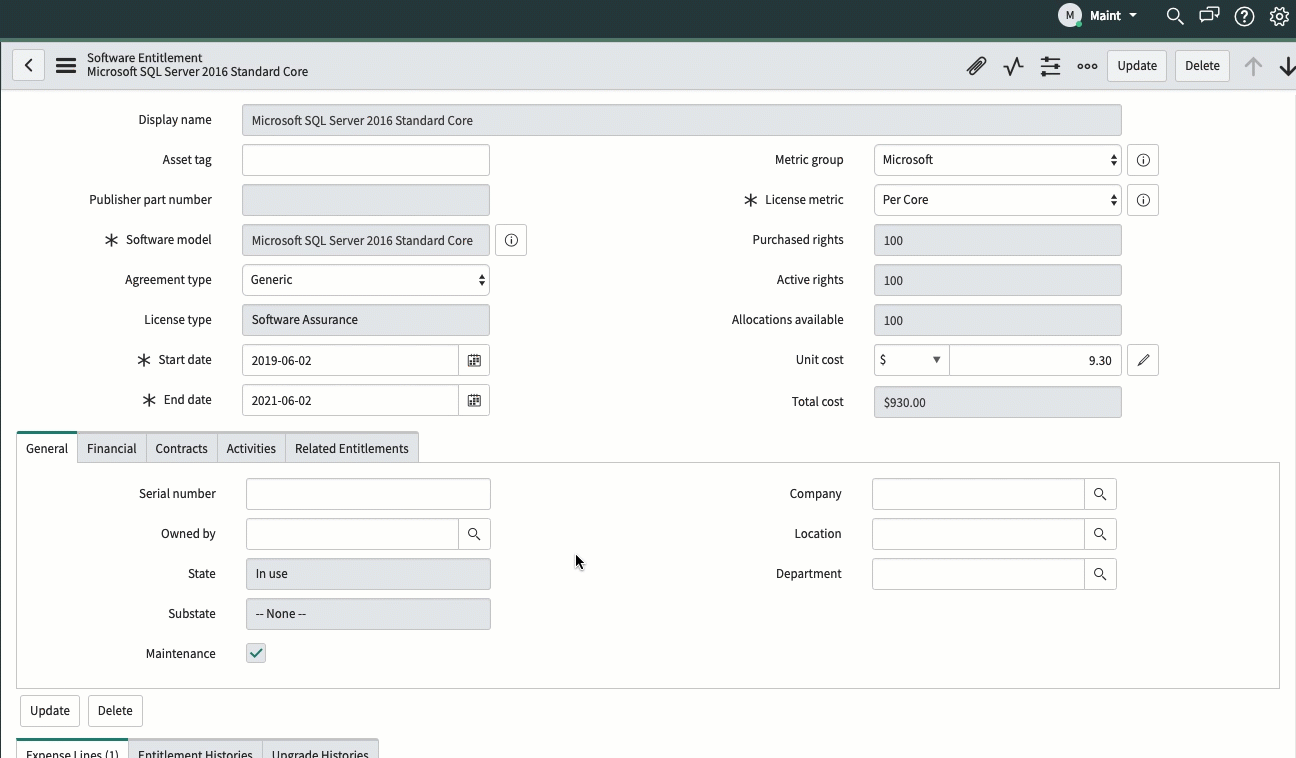
Task: Show info for License metric field
Action: [1143, 200]
